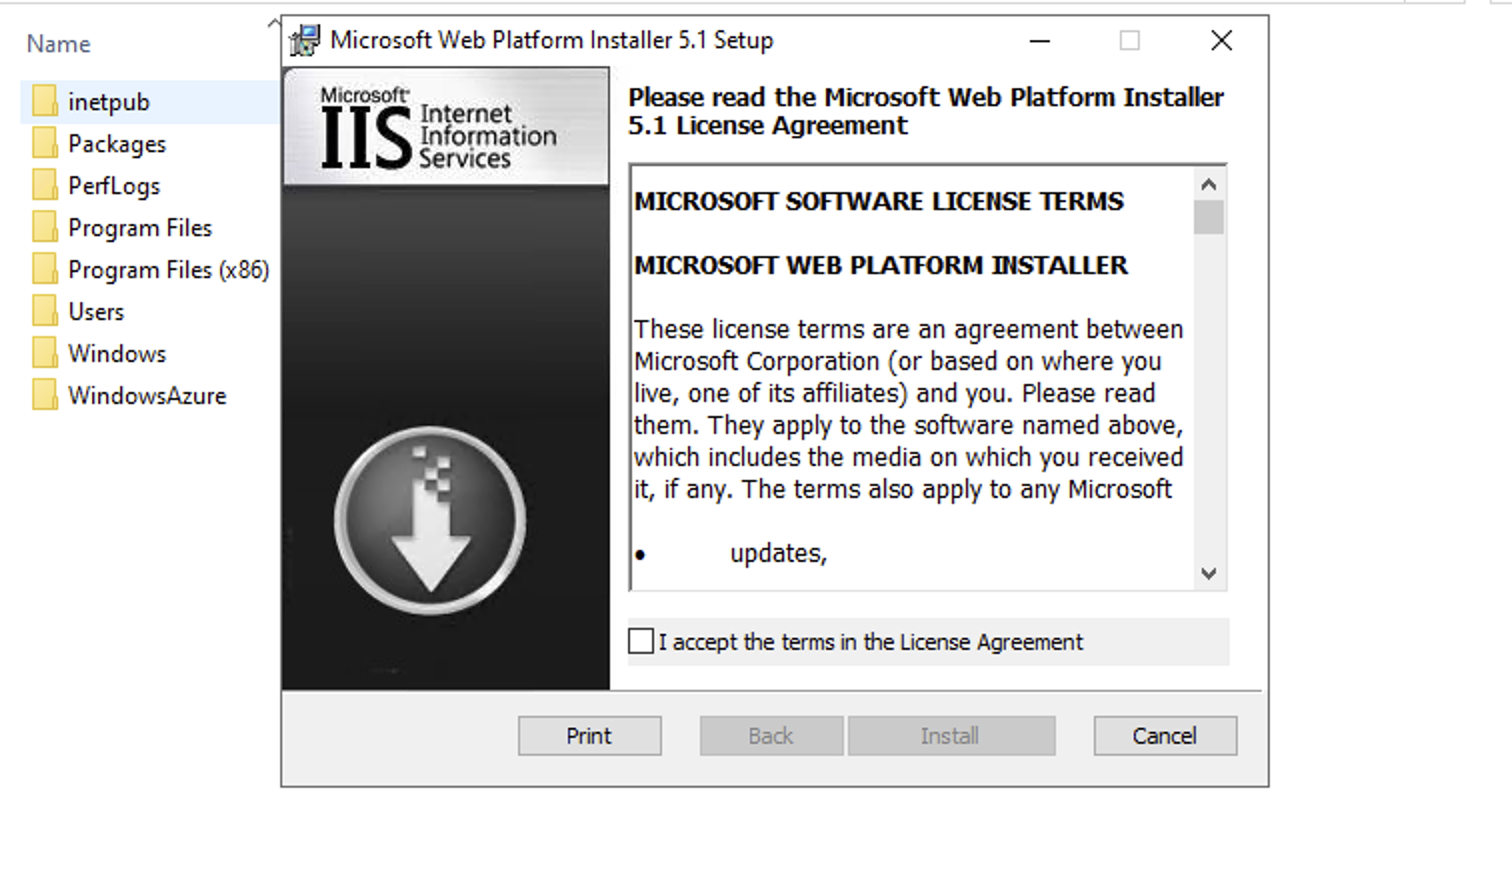This screenshot has width=1512, height=894.
Task: Click the Microsoft IIS logo banner
Action: 446,127
